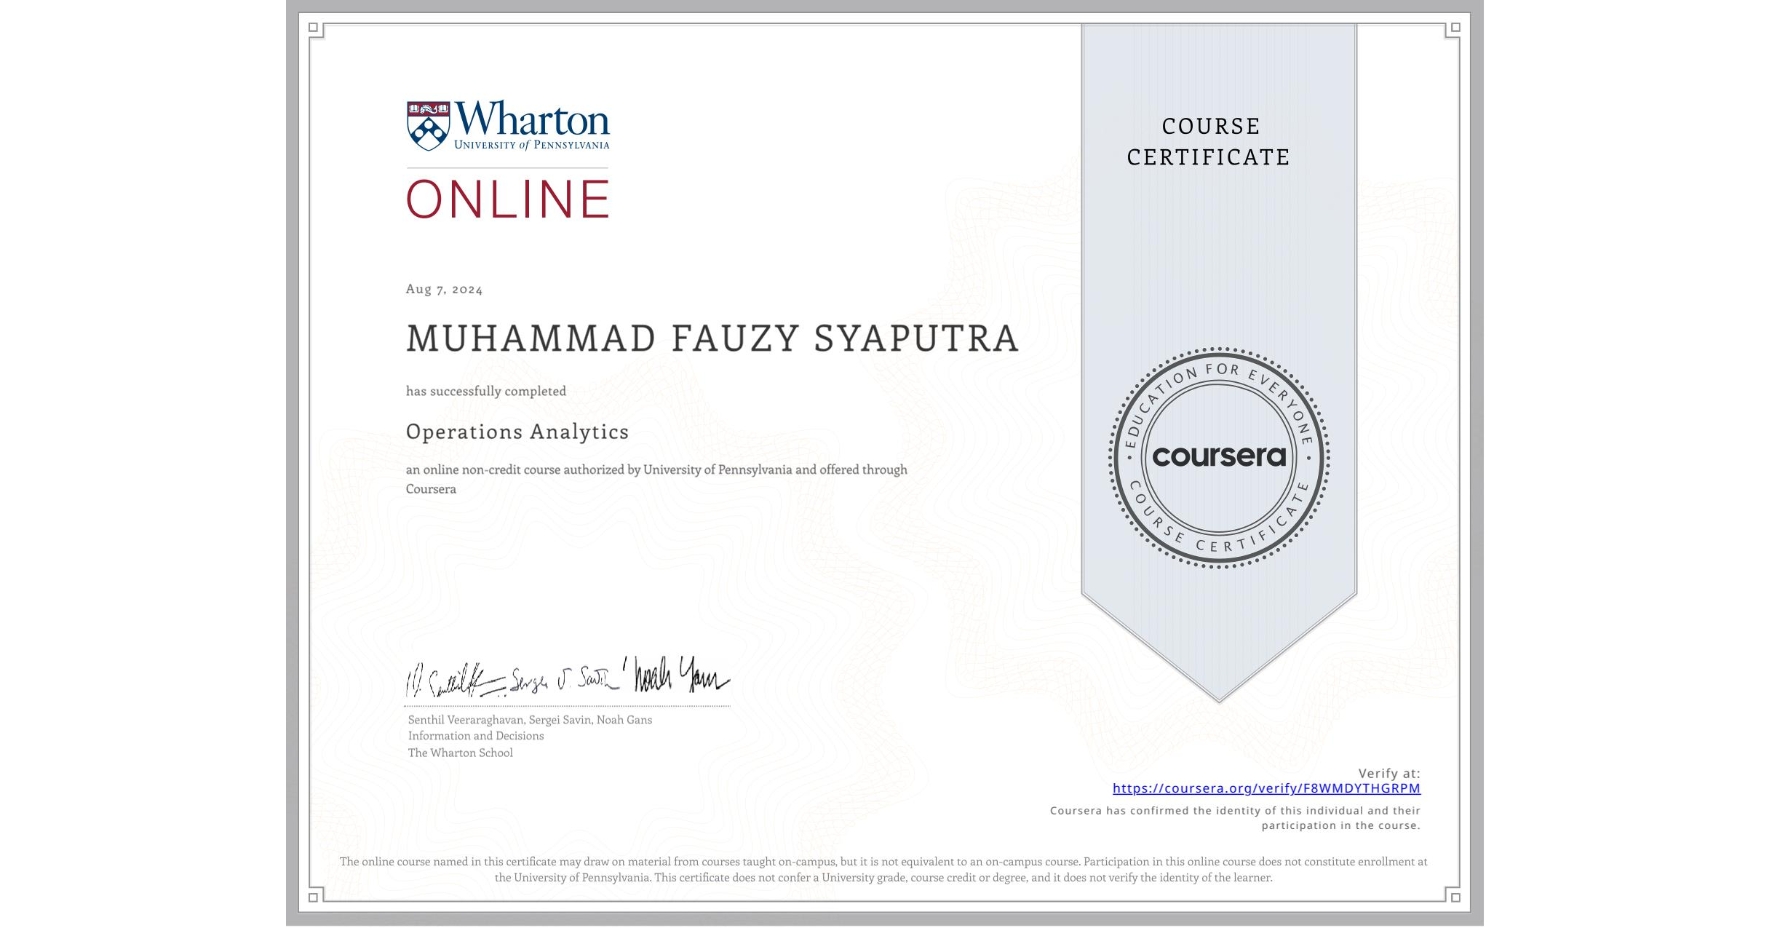Click the Coursera course certificate seal

[1218, 458]
